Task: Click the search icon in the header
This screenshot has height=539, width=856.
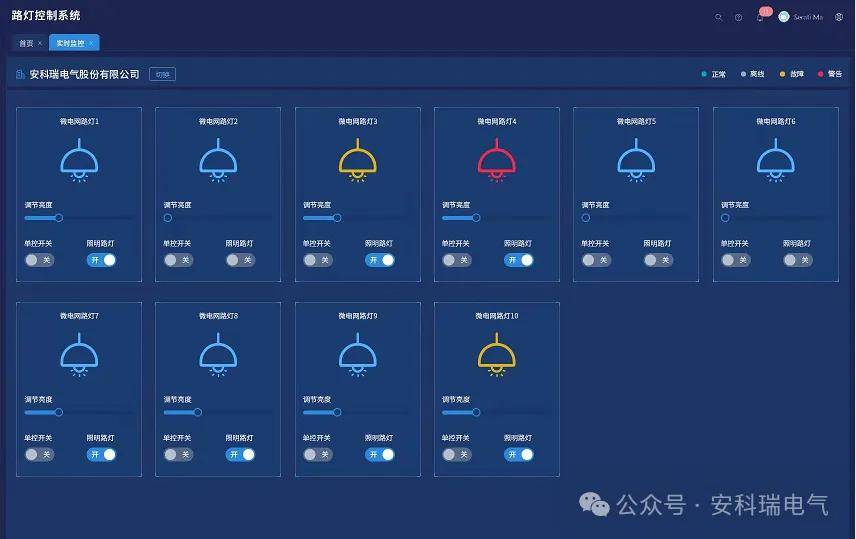Action: (x=718, y=17)
